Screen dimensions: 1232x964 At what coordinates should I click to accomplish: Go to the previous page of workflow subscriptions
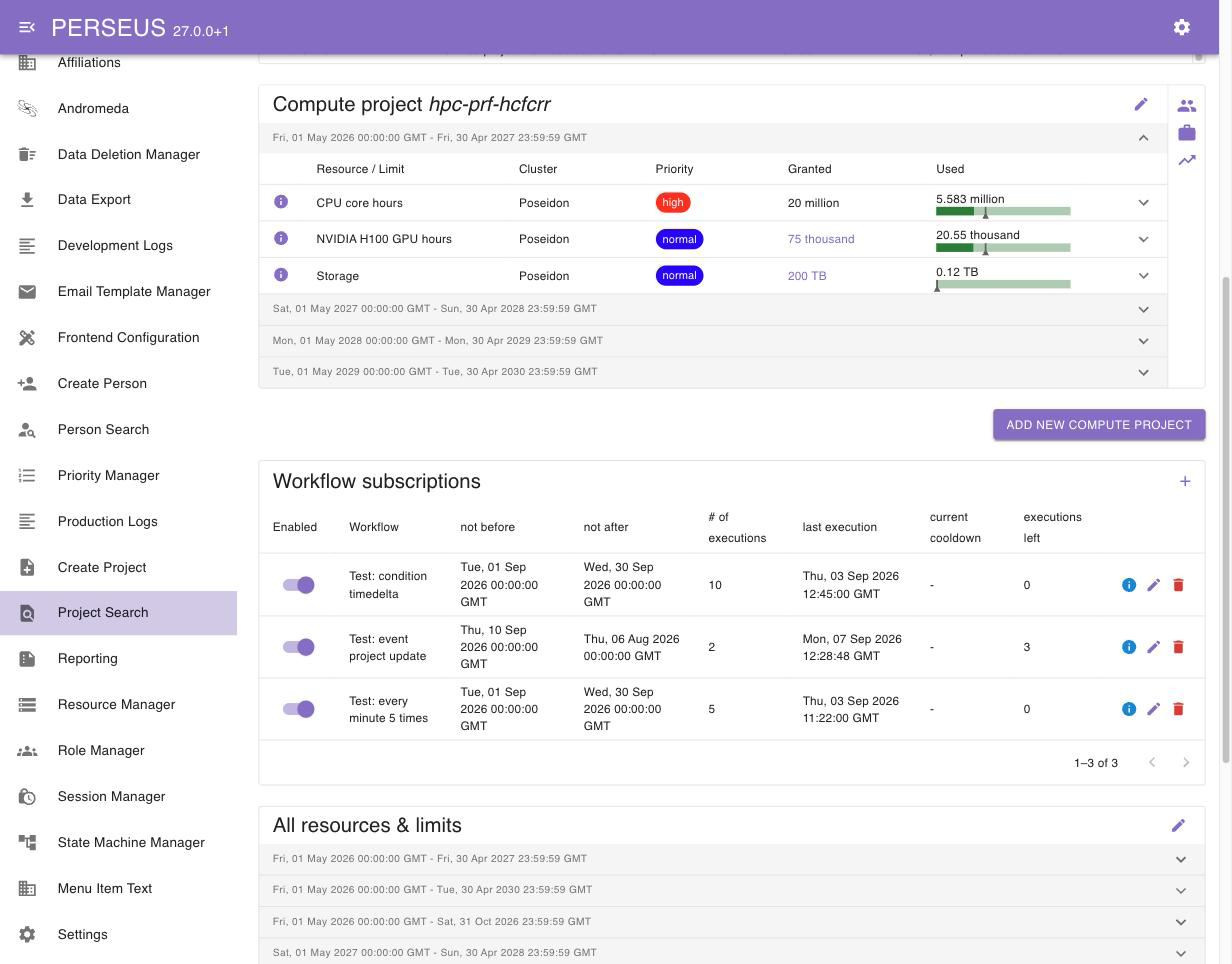[x=1152, y=763]
